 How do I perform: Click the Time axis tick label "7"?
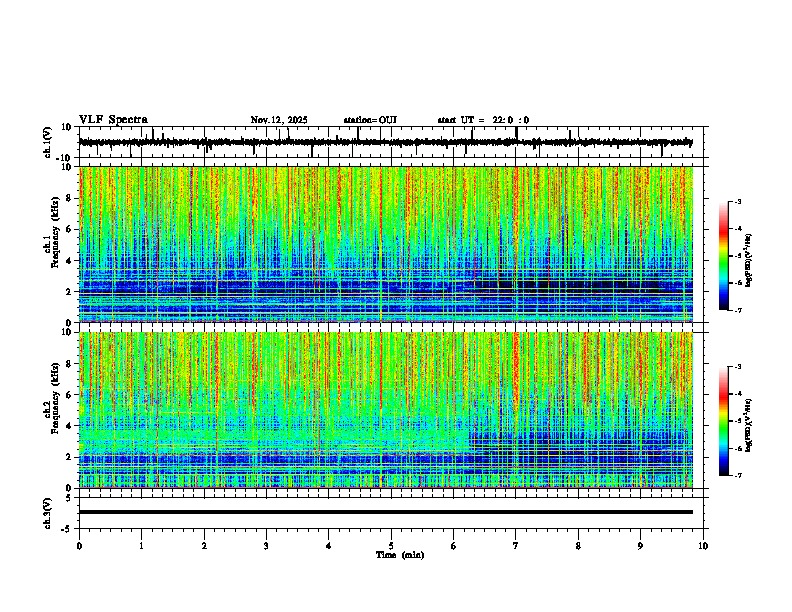(x=516, y=546)
